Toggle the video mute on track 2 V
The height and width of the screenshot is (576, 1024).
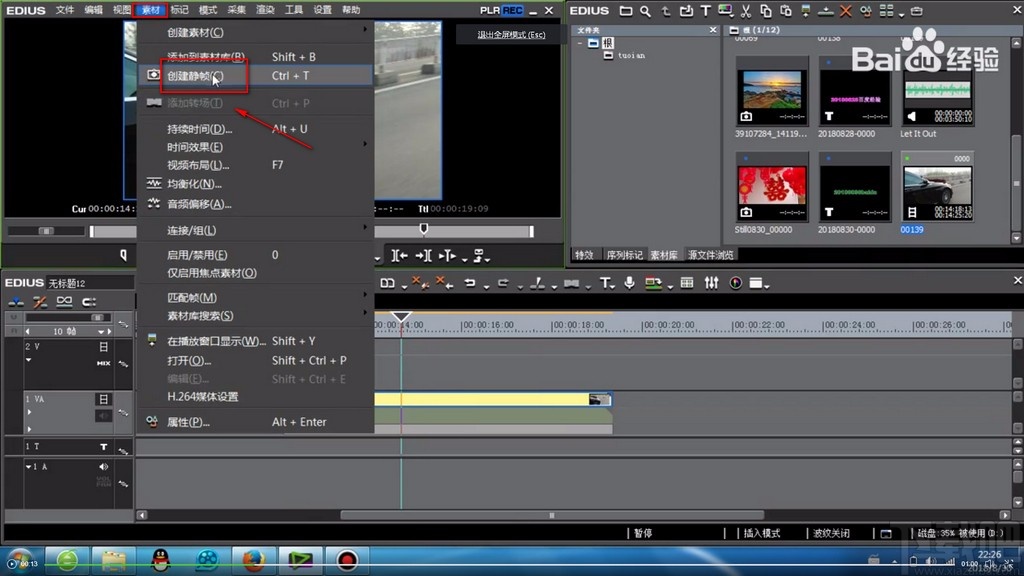tap(103, 347)
